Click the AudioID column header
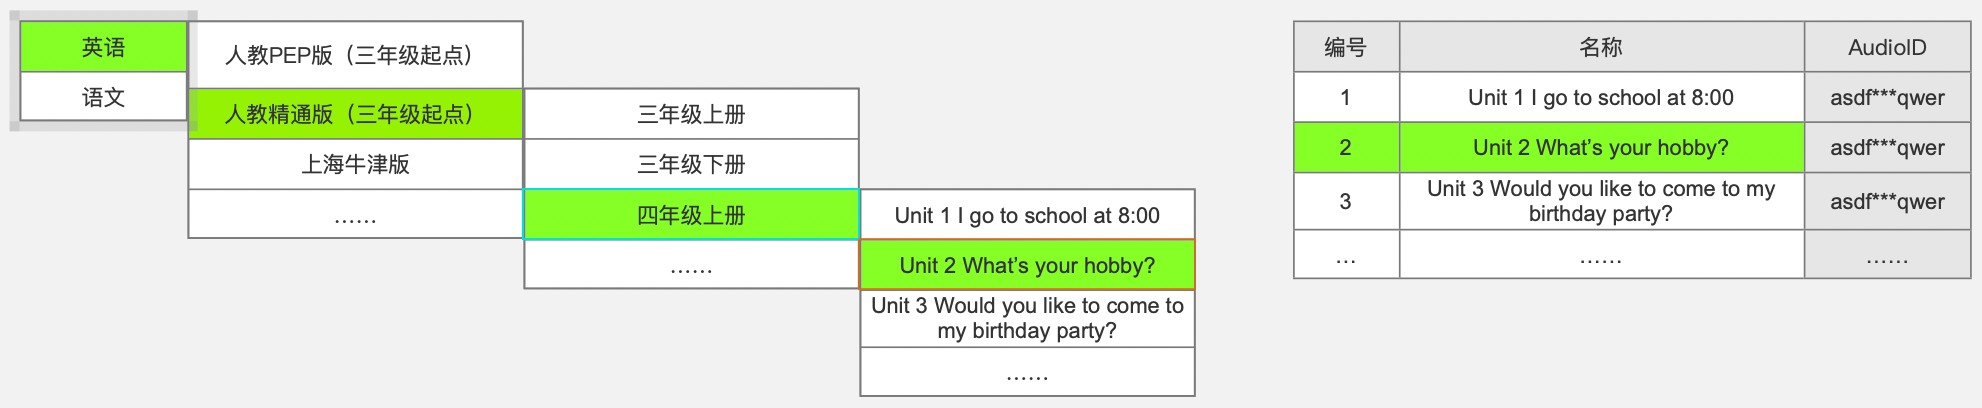Screen dimensions: 1982x408 pos(1887,47)
